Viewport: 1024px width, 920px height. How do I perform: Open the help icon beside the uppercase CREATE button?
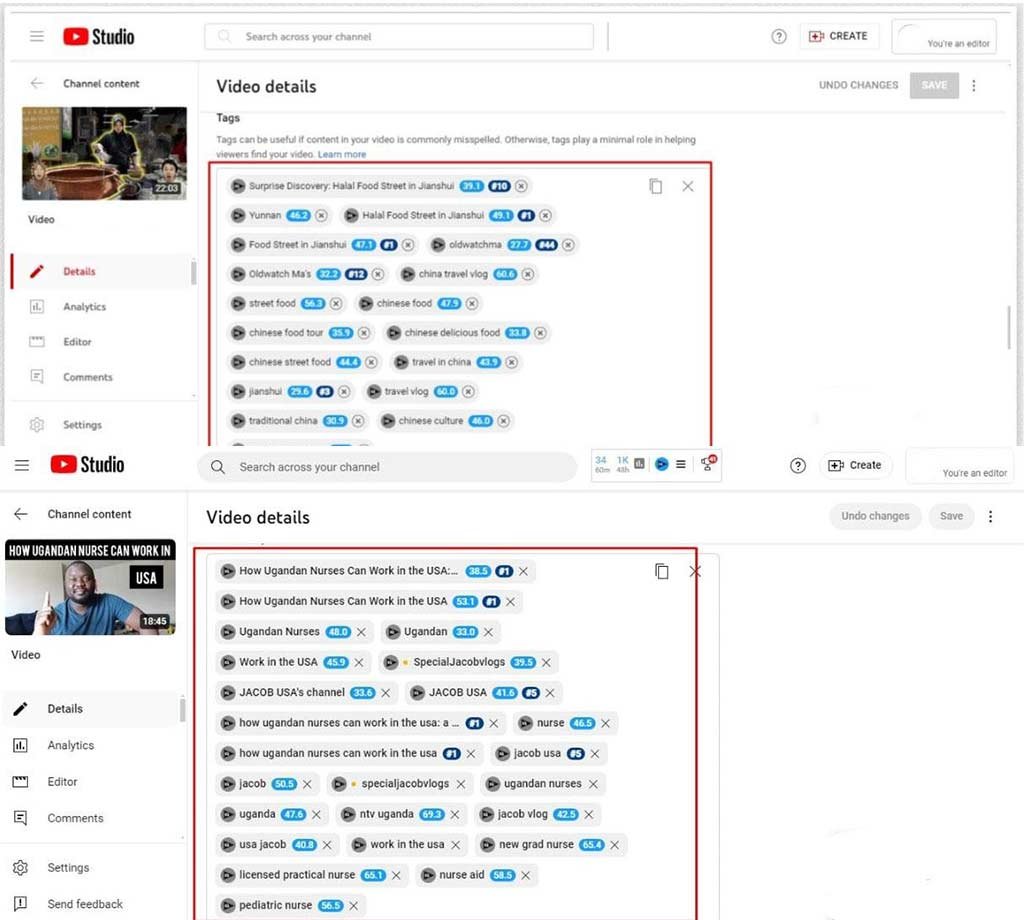(778, 37)
